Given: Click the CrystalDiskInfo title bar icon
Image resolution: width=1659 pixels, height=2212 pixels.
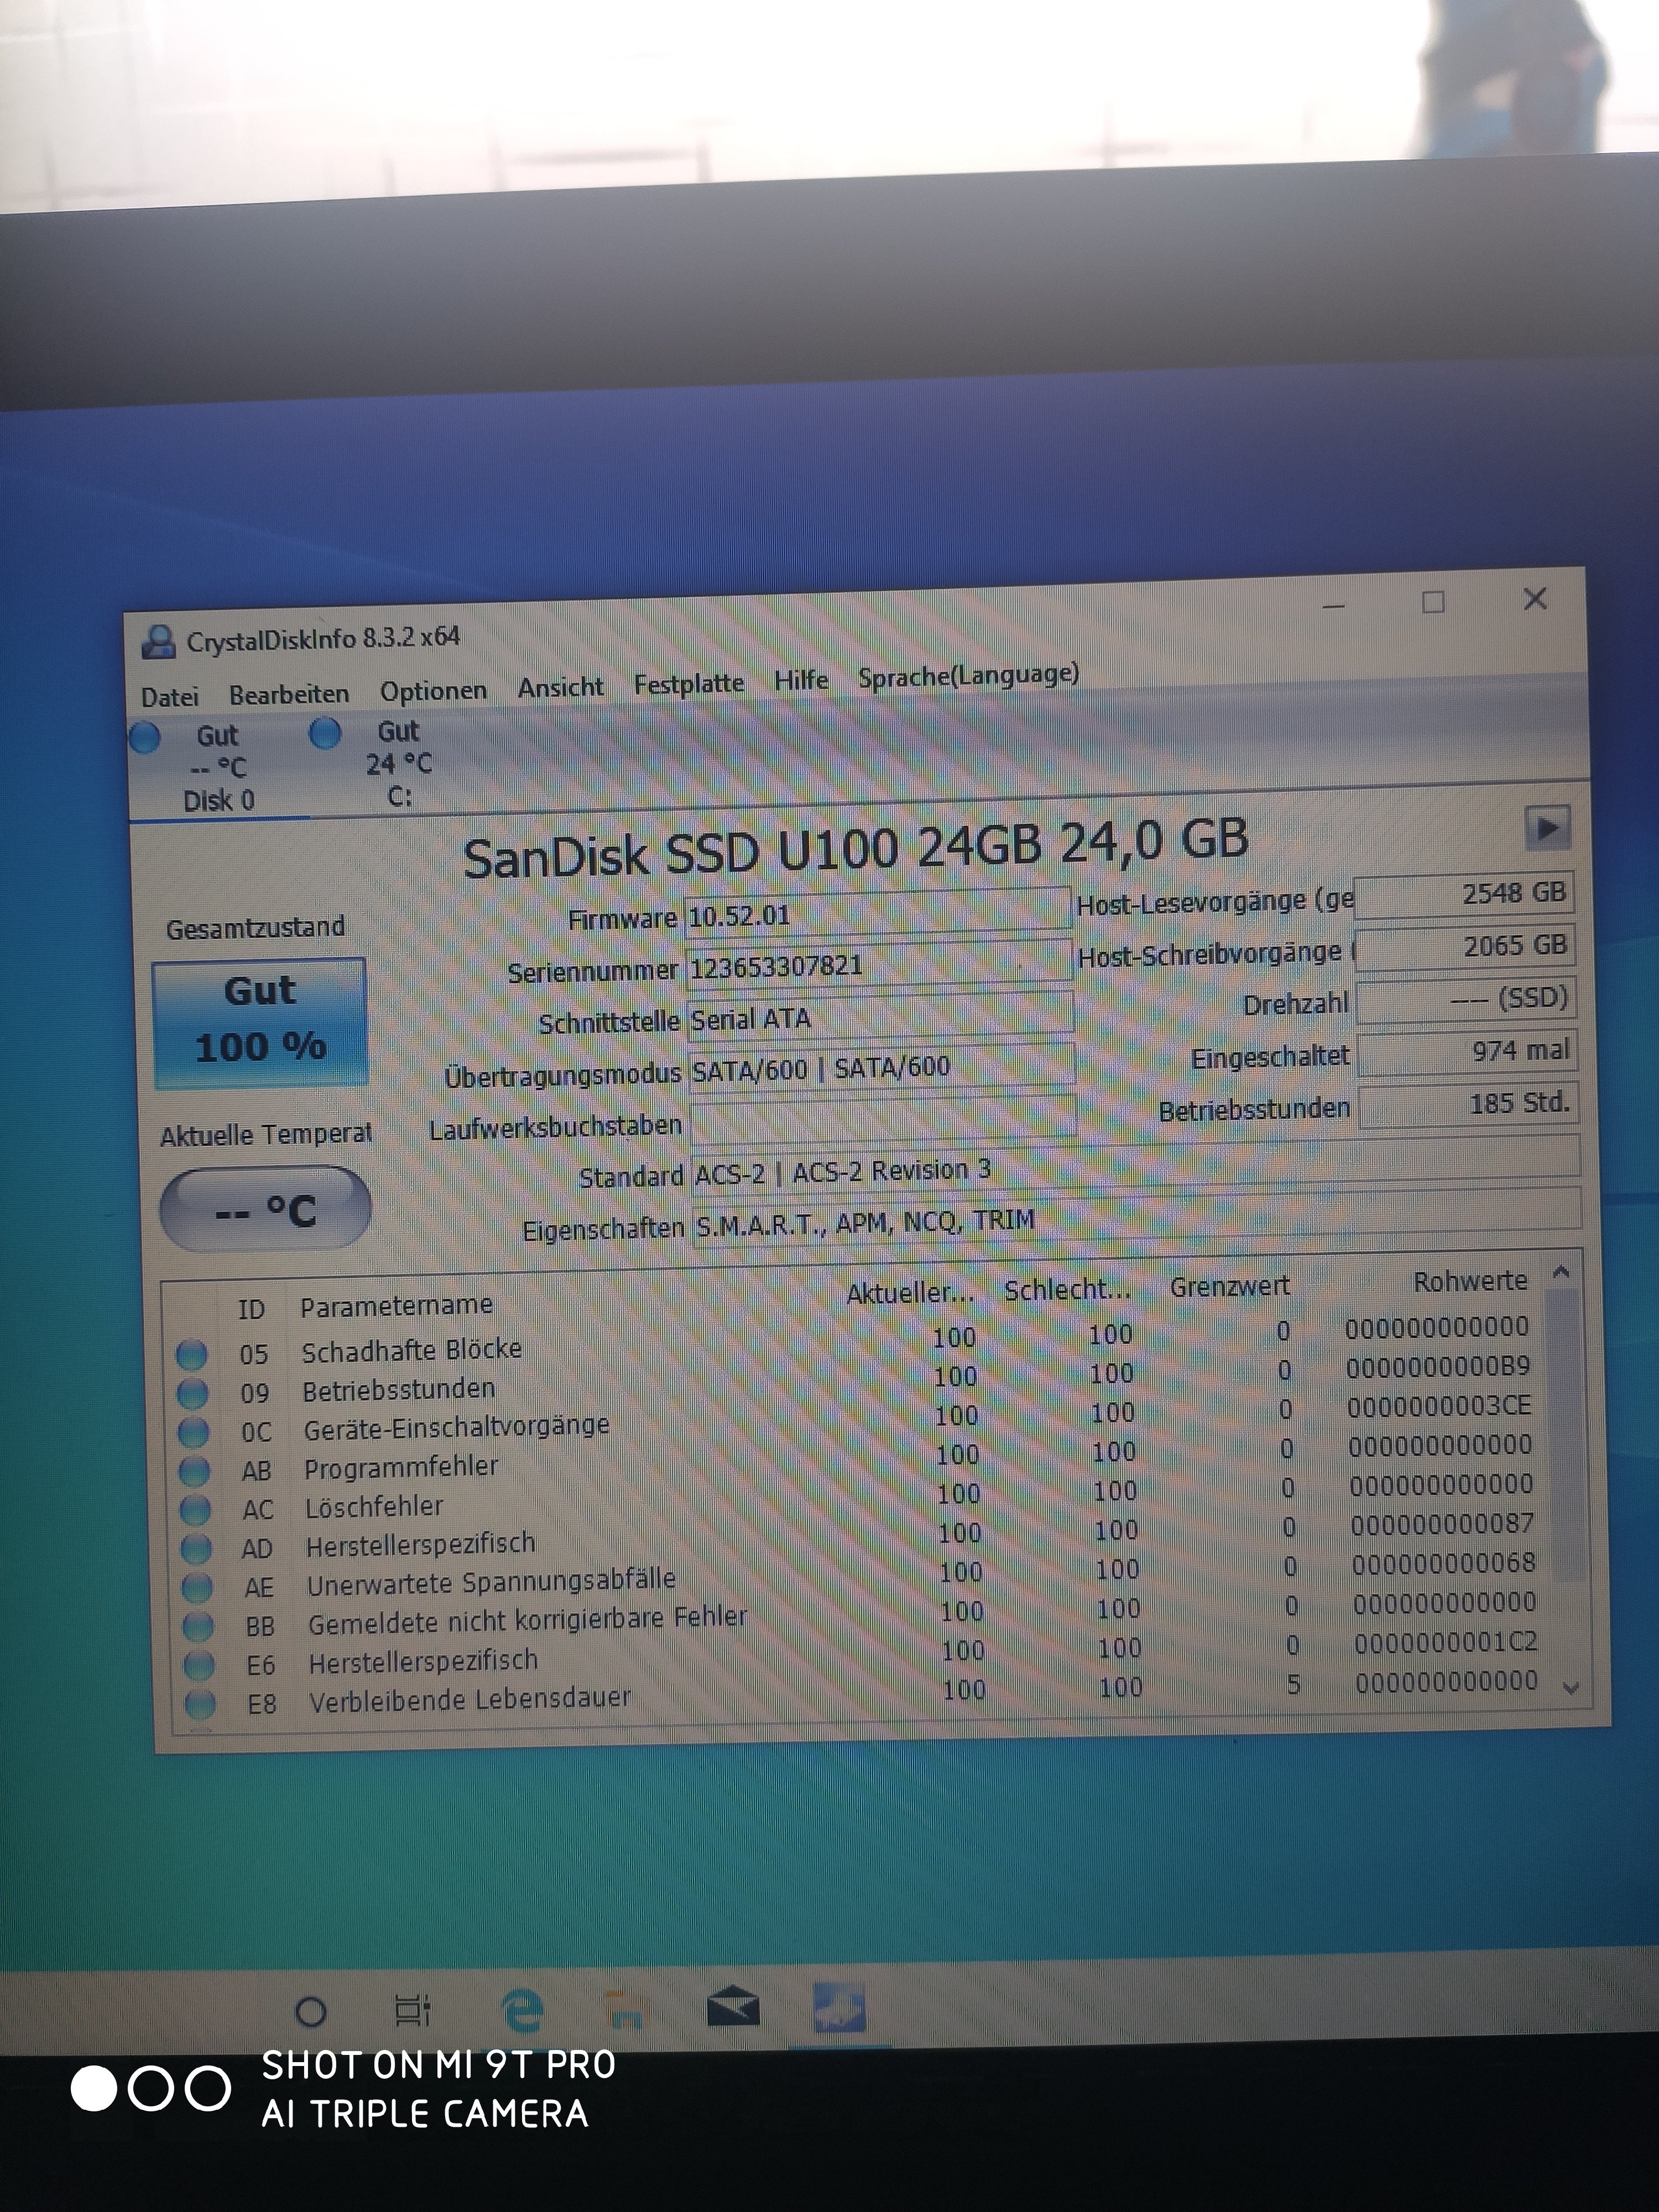Looking at the screenshot, I should pos(157,641).
